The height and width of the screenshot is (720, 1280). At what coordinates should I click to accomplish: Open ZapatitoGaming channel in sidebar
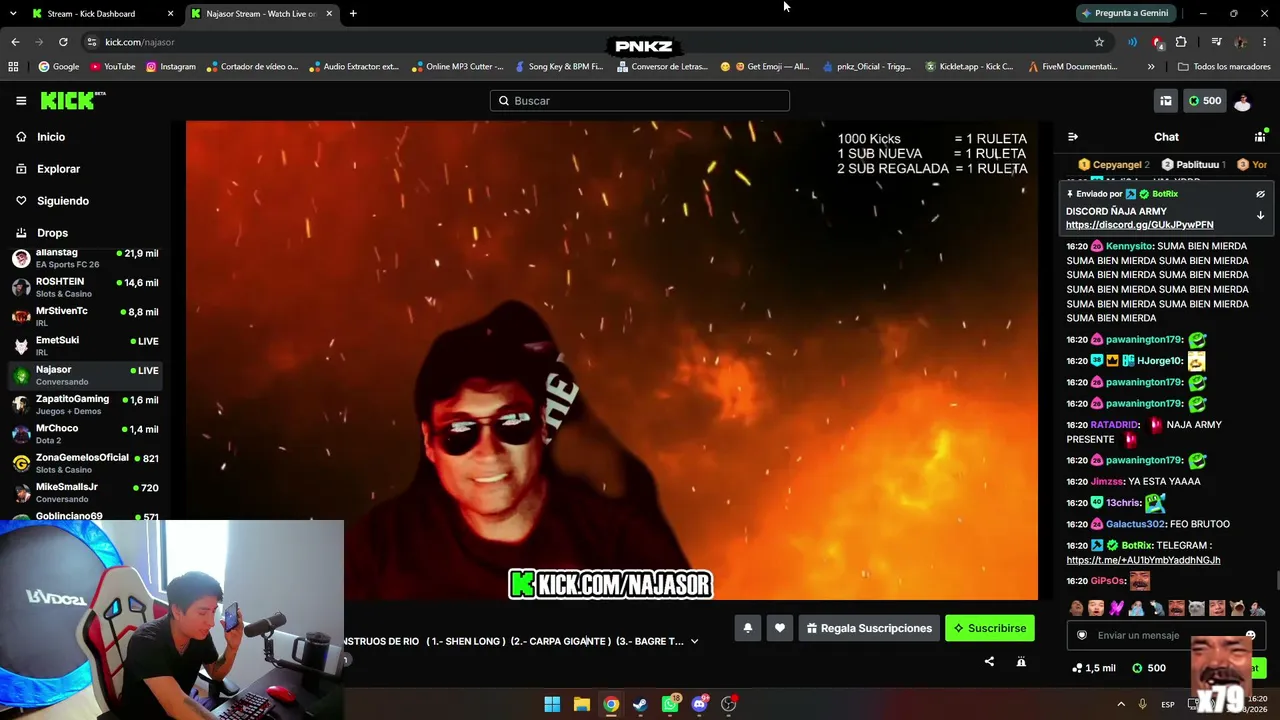(x=85, y=404)
